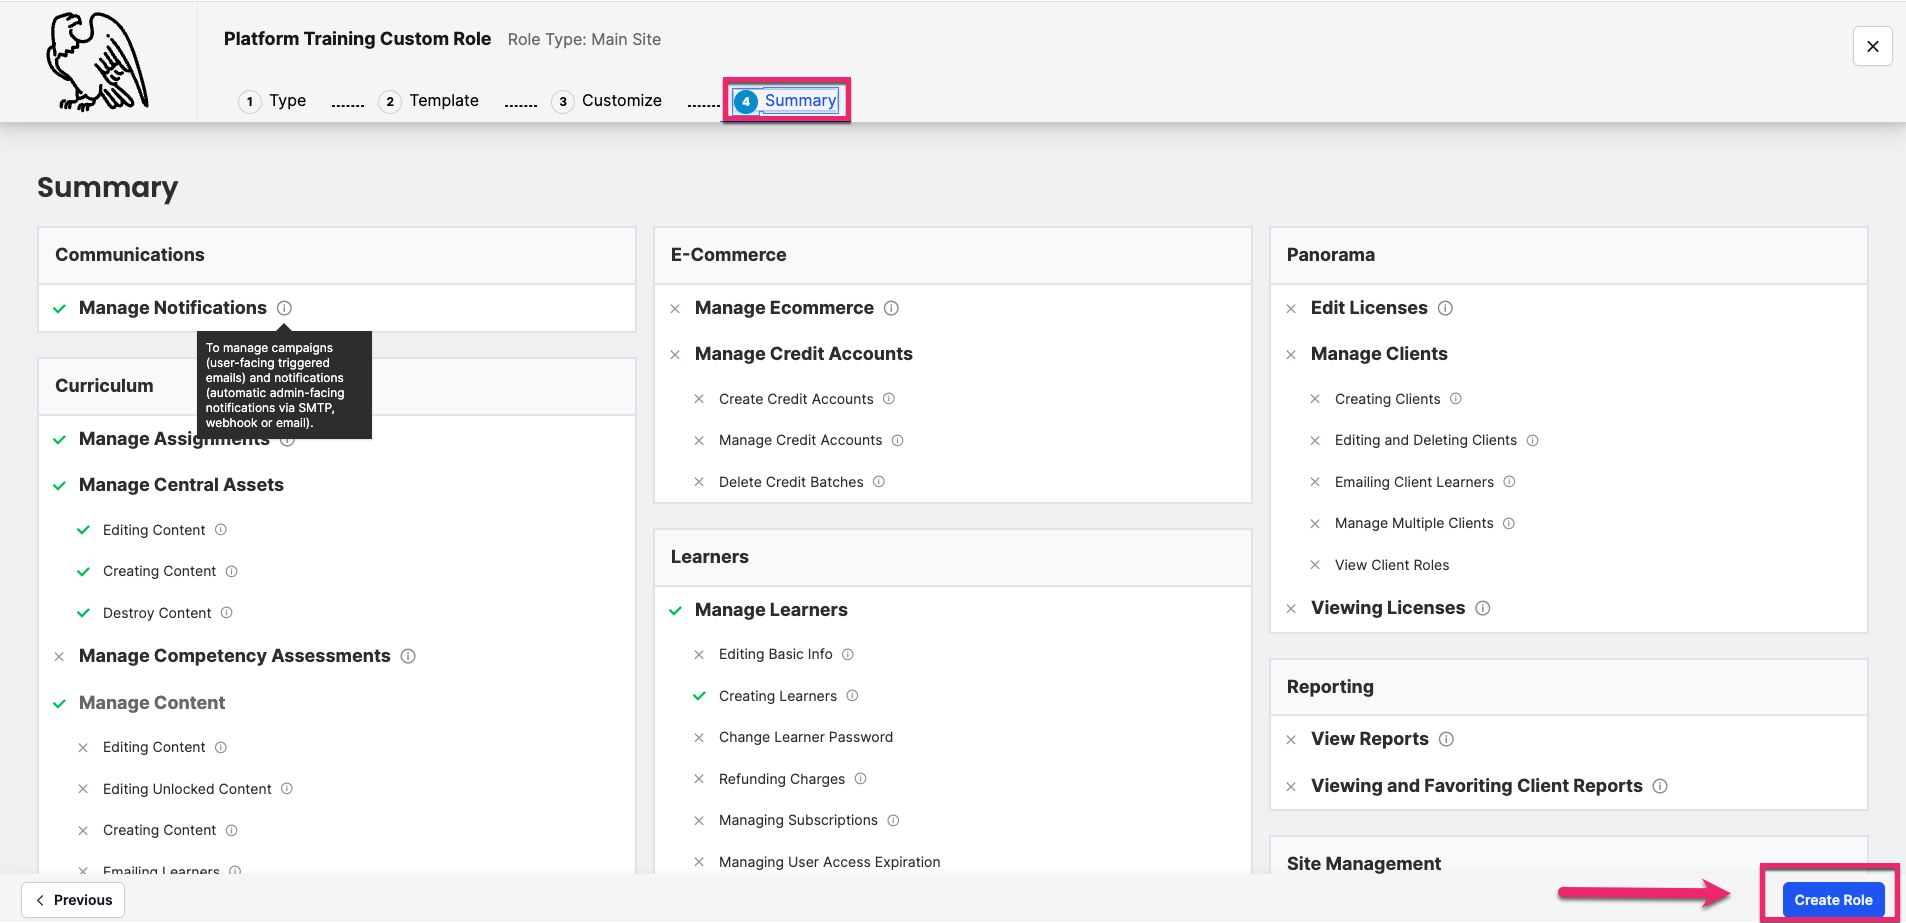Screen dimensions: 1906x923
Task: Click the Summary page heading
Action: (x=108, y=187)
